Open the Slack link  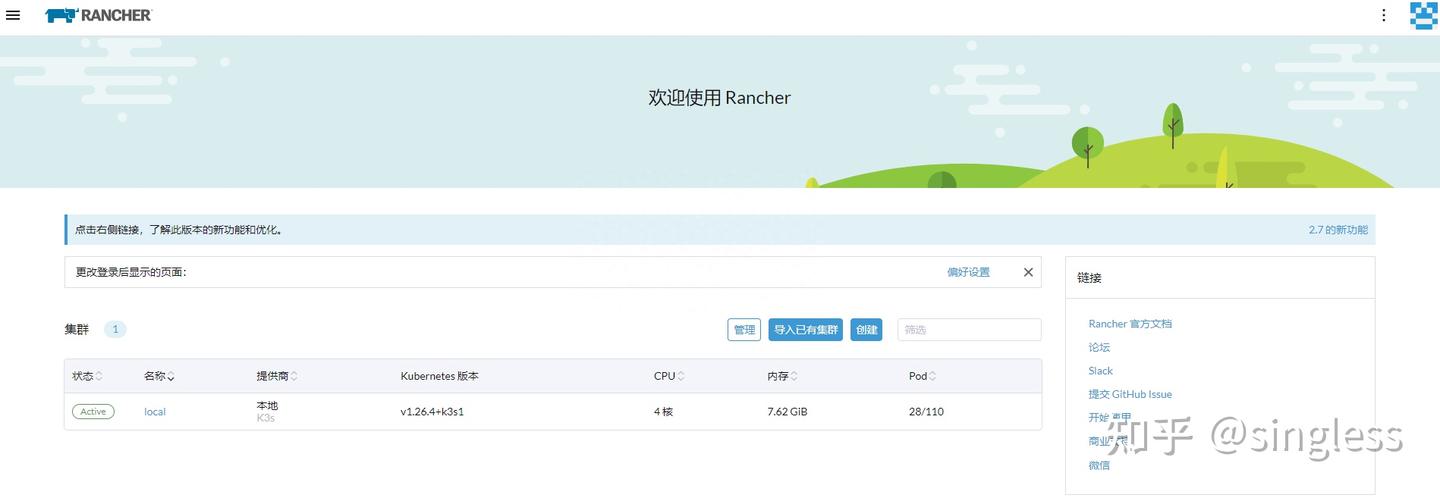click(x=1100, y=371)
